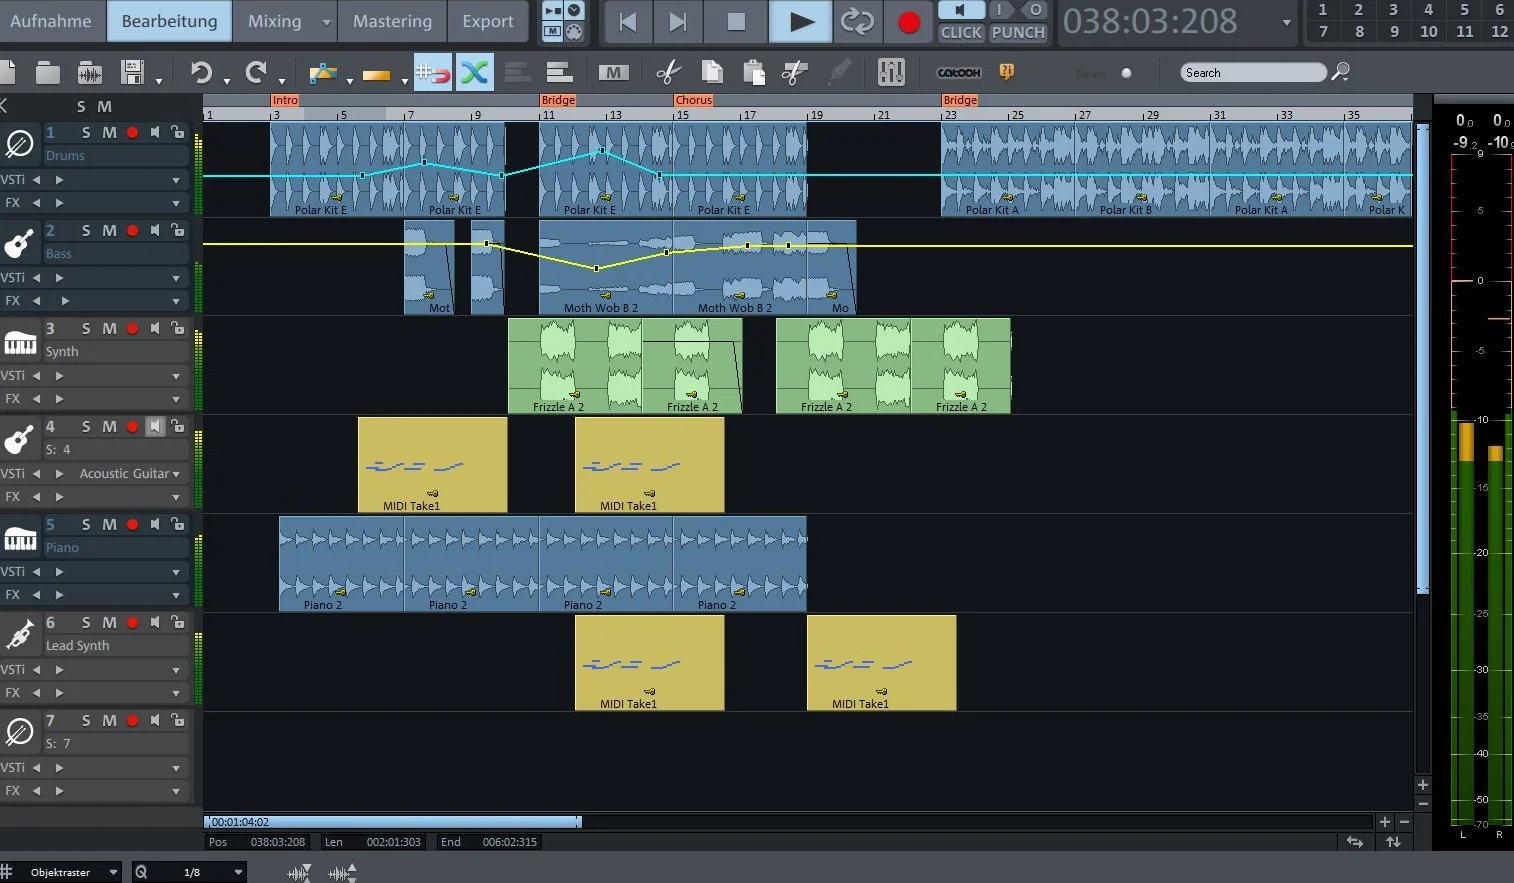Click the search magnifier icon
The width and height of the screenshot is (1514, 883).
tap(1341, 72)
